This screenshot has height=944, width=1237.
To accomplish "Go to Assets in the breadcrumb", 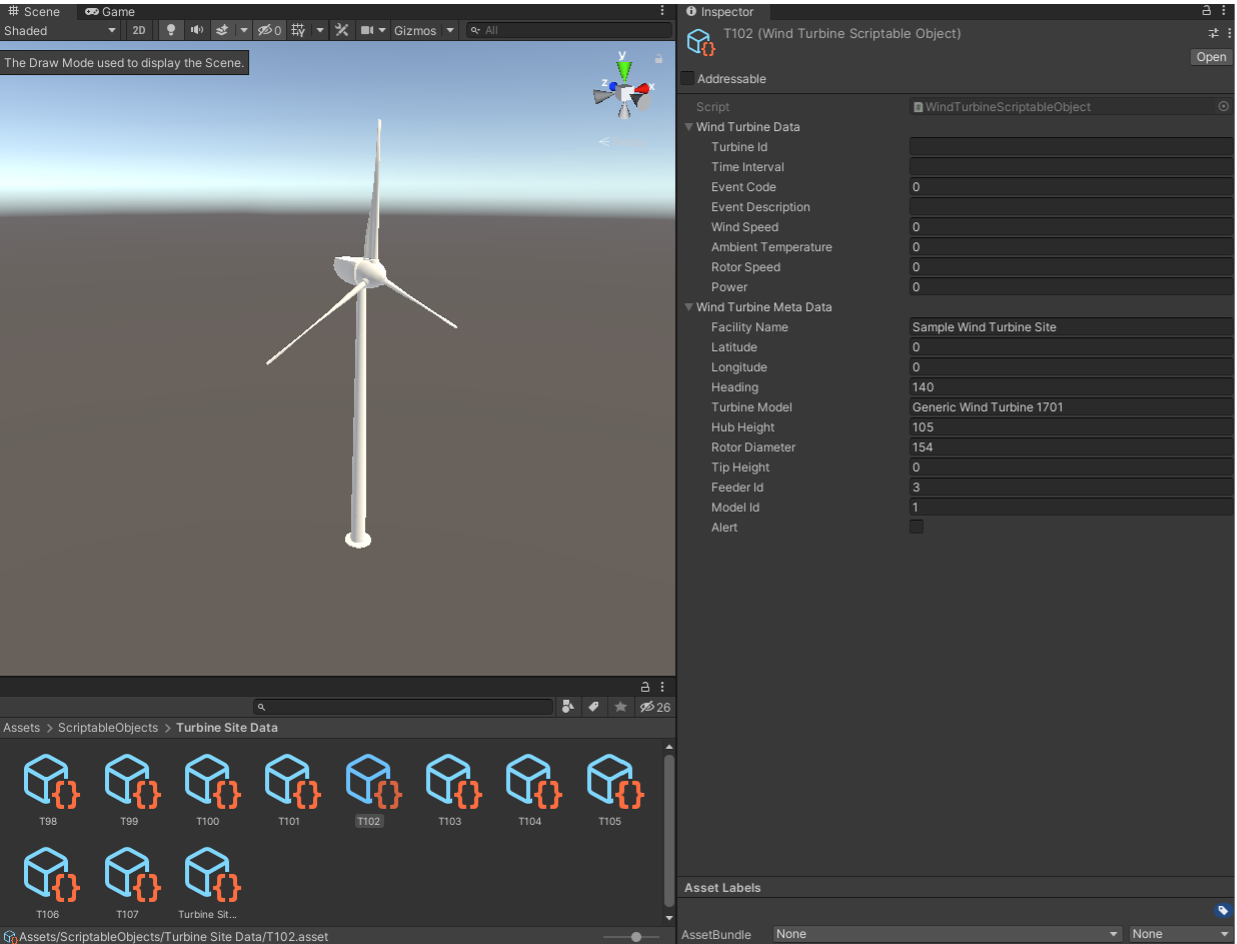I will (21, 728).
